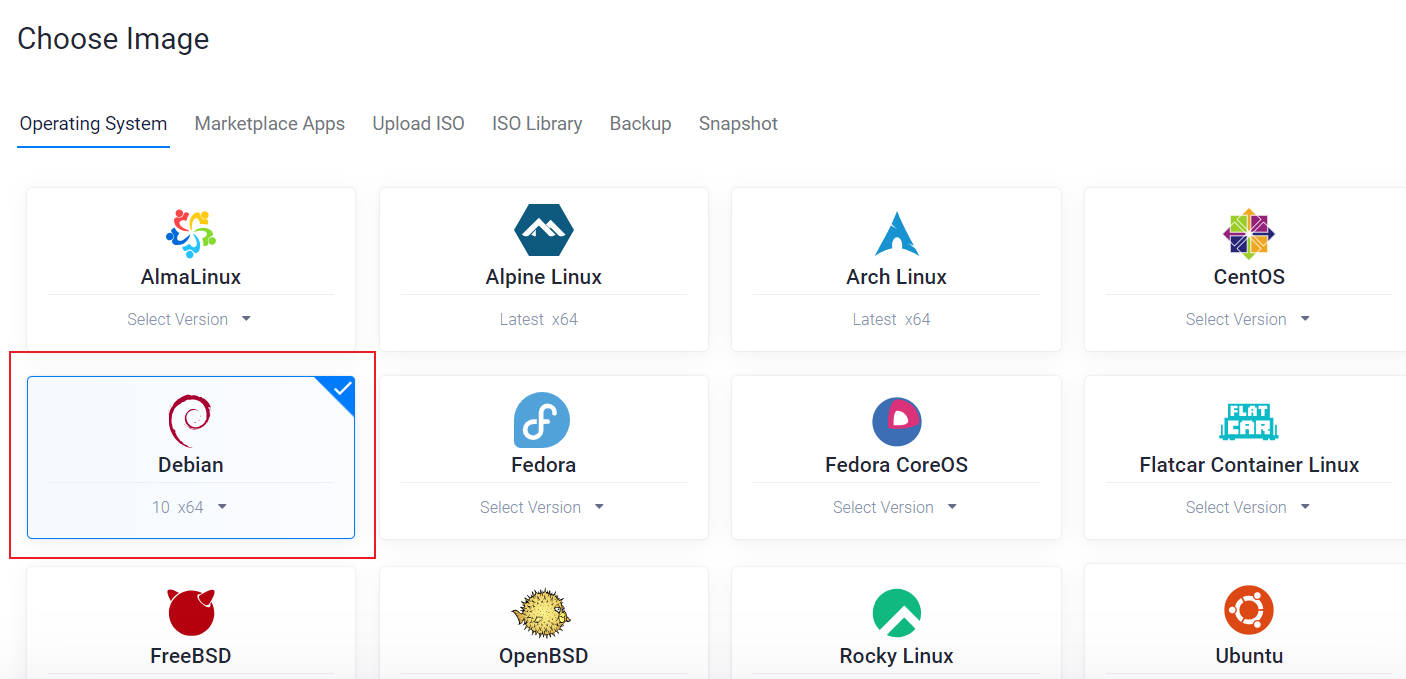
Task: Open Debian 10 x64 version dropdown
Action: pyautogui.click(x=190, y=507)
